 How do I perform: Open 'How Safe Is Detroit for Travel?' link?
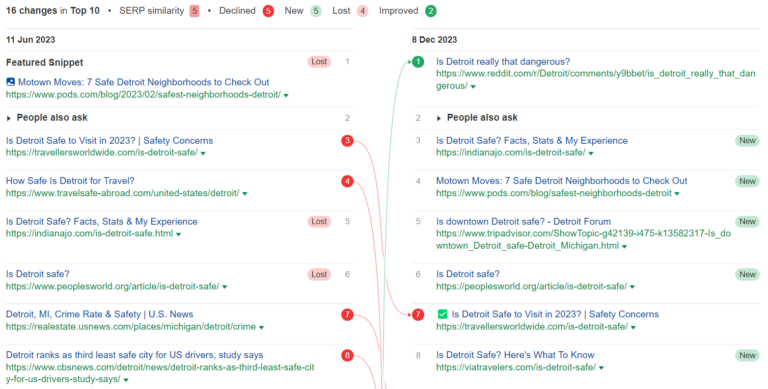[x=70, y=181]
